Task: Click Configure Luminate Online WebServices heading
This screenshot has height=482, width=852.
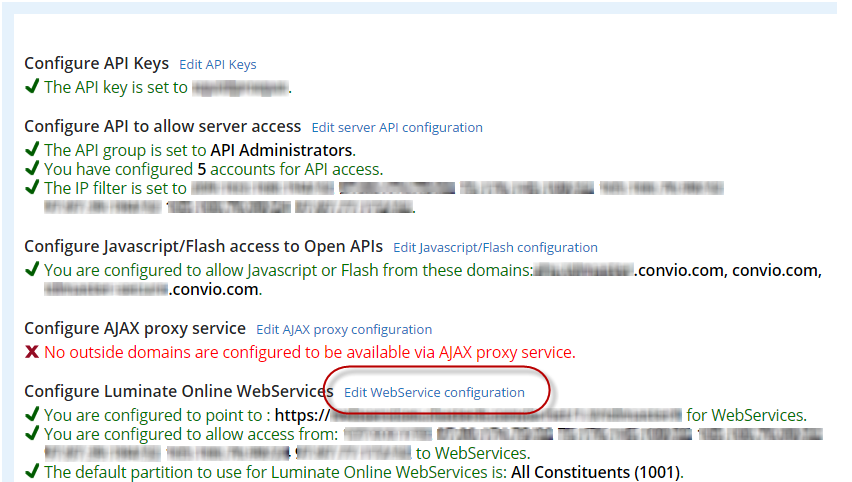Action: [x=176, y=391]
